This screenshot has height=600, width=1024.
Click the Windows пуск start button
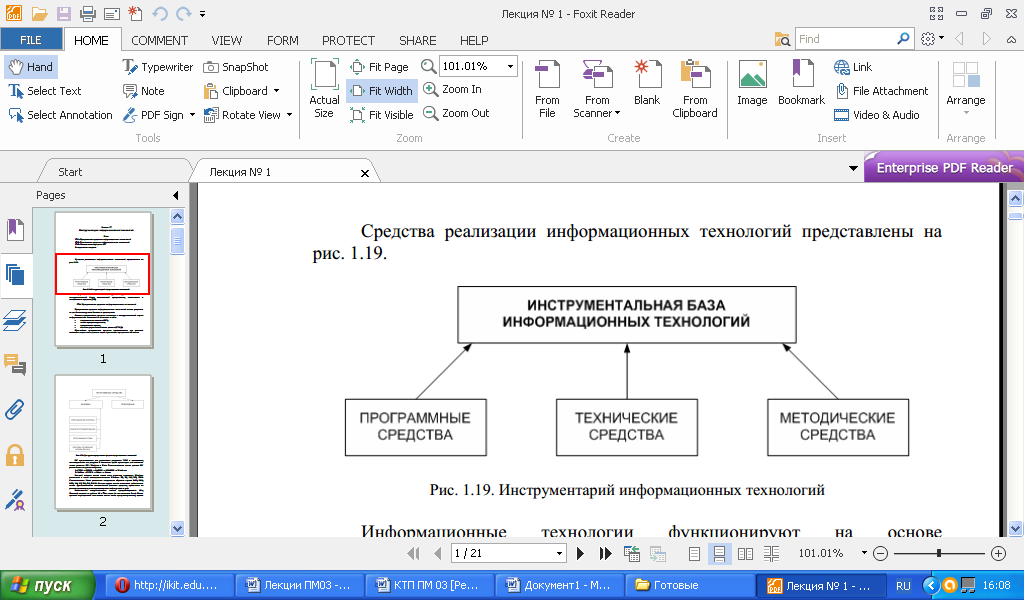[x=46, y=585]
